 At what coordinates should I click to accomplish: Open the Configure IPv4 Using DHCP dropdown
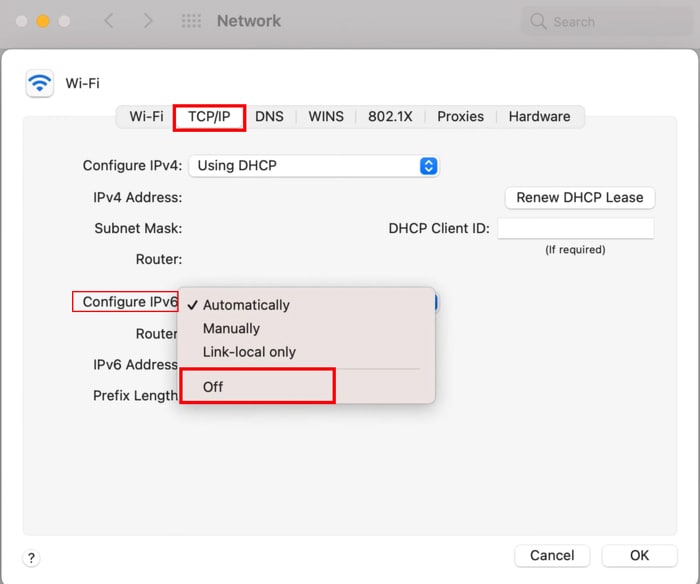pyautogui.click(x=314, y=166)
